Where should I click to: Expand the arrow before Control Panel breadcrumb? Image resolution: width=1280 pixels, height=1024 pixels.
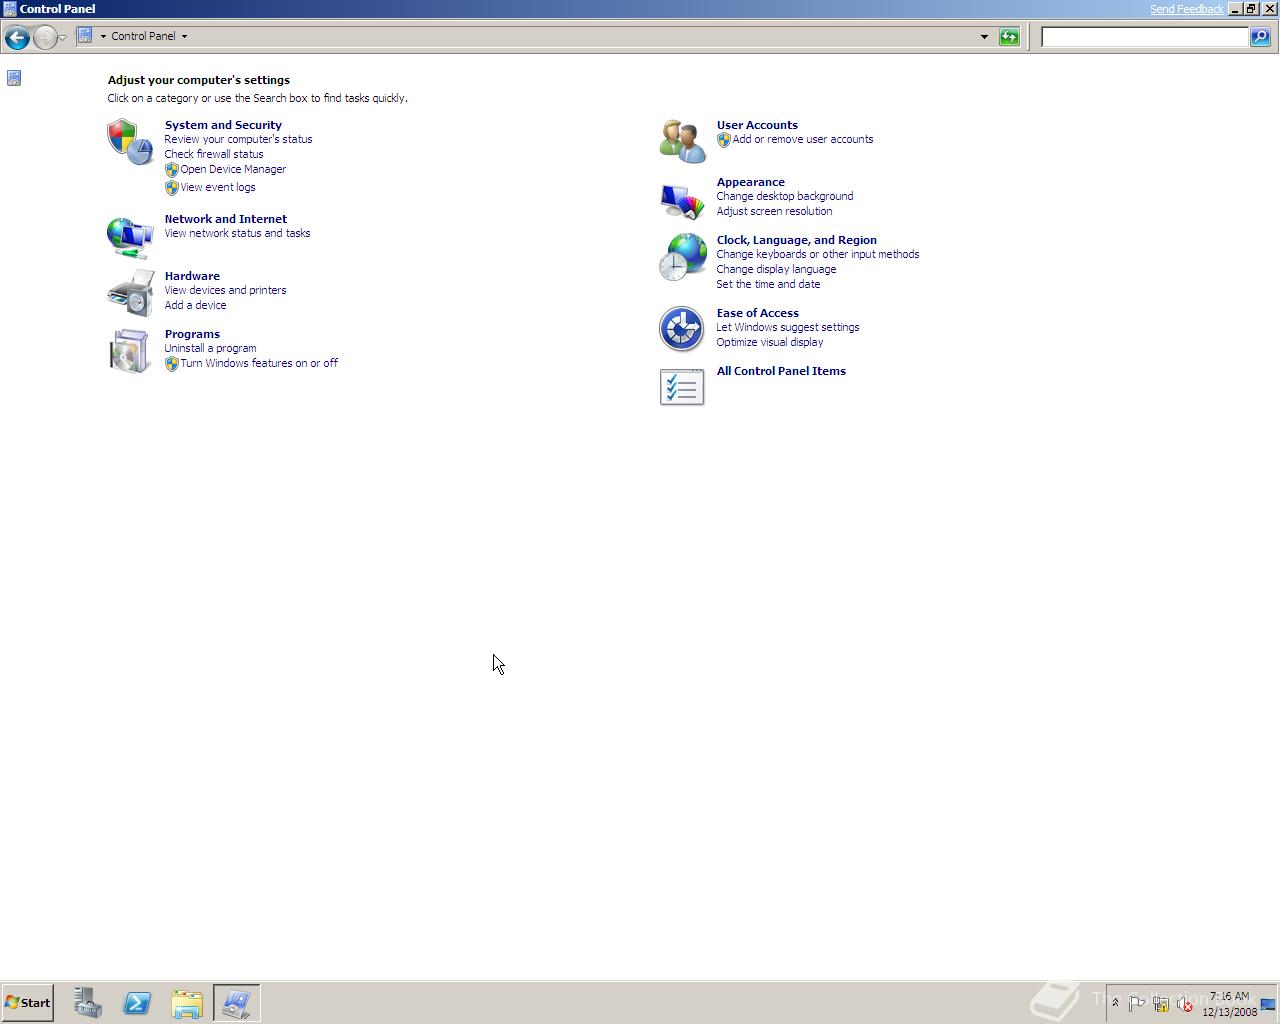click(103, 36)
